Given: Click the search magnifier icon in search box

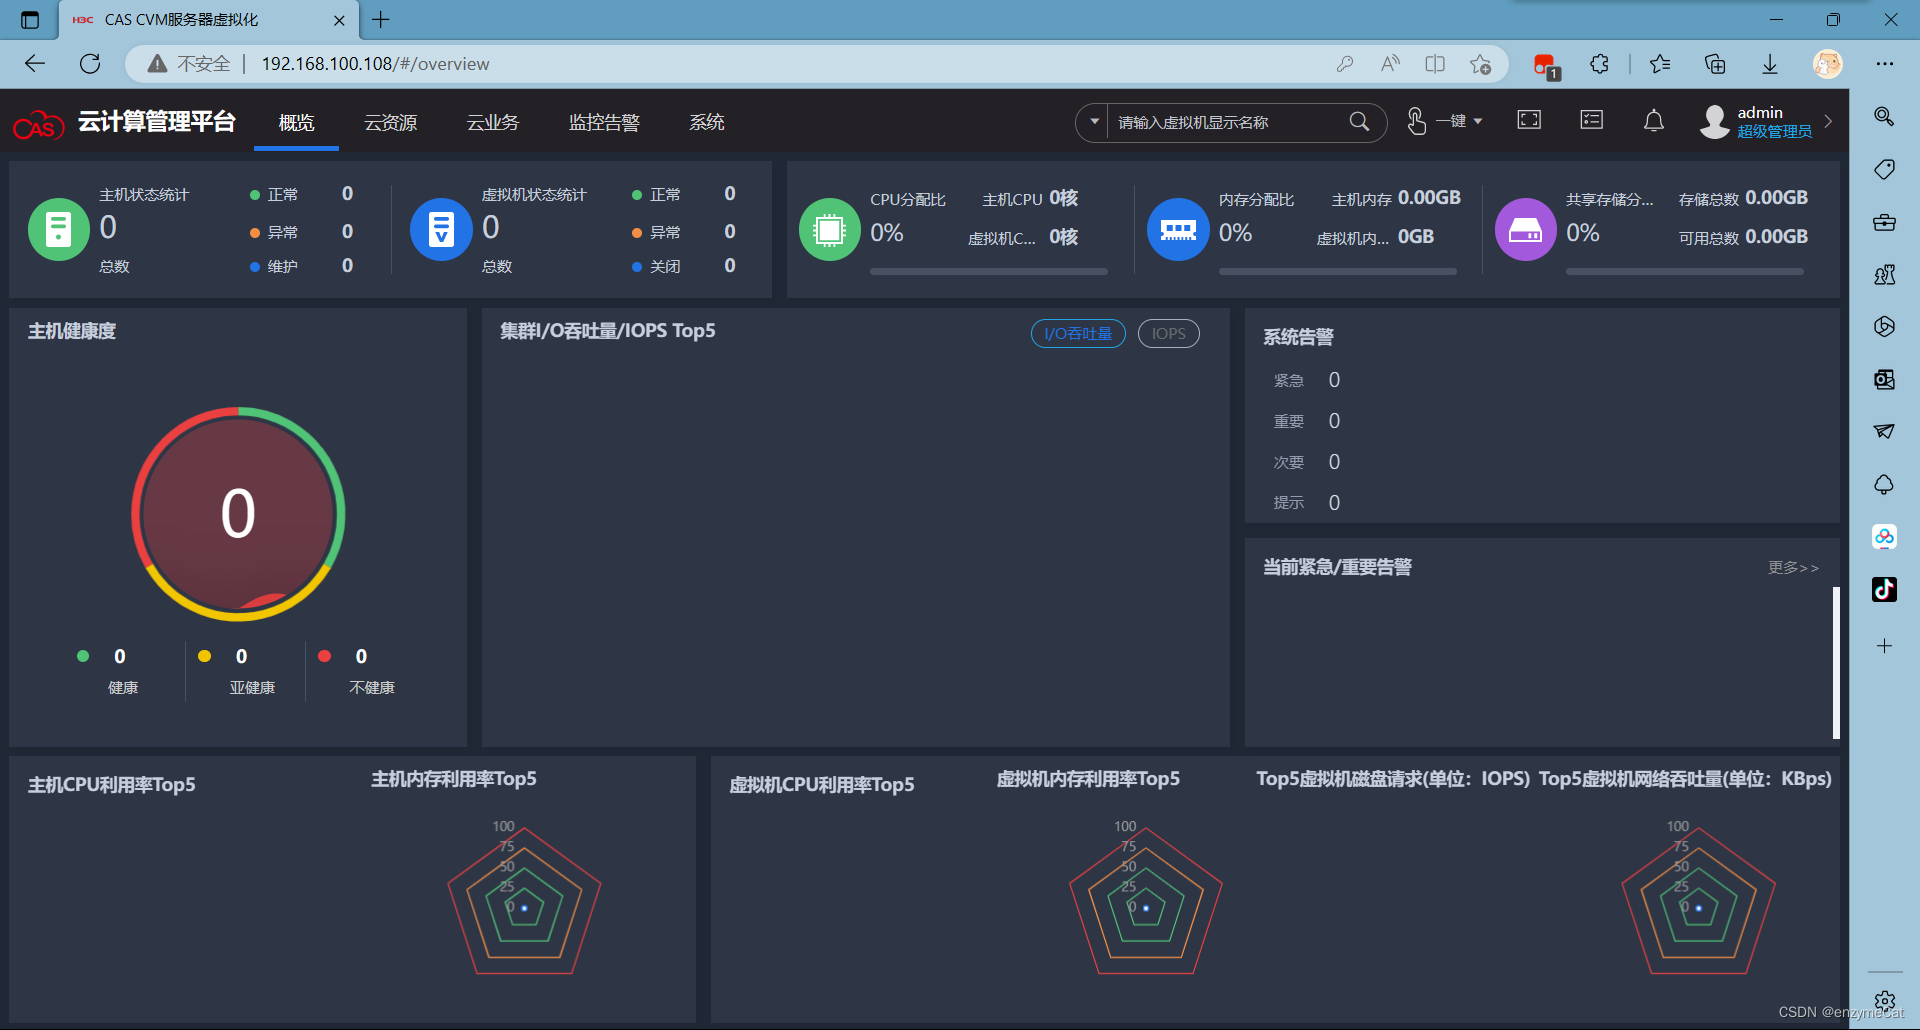Looking at the screenshot, I should (x=1359, y=122).
